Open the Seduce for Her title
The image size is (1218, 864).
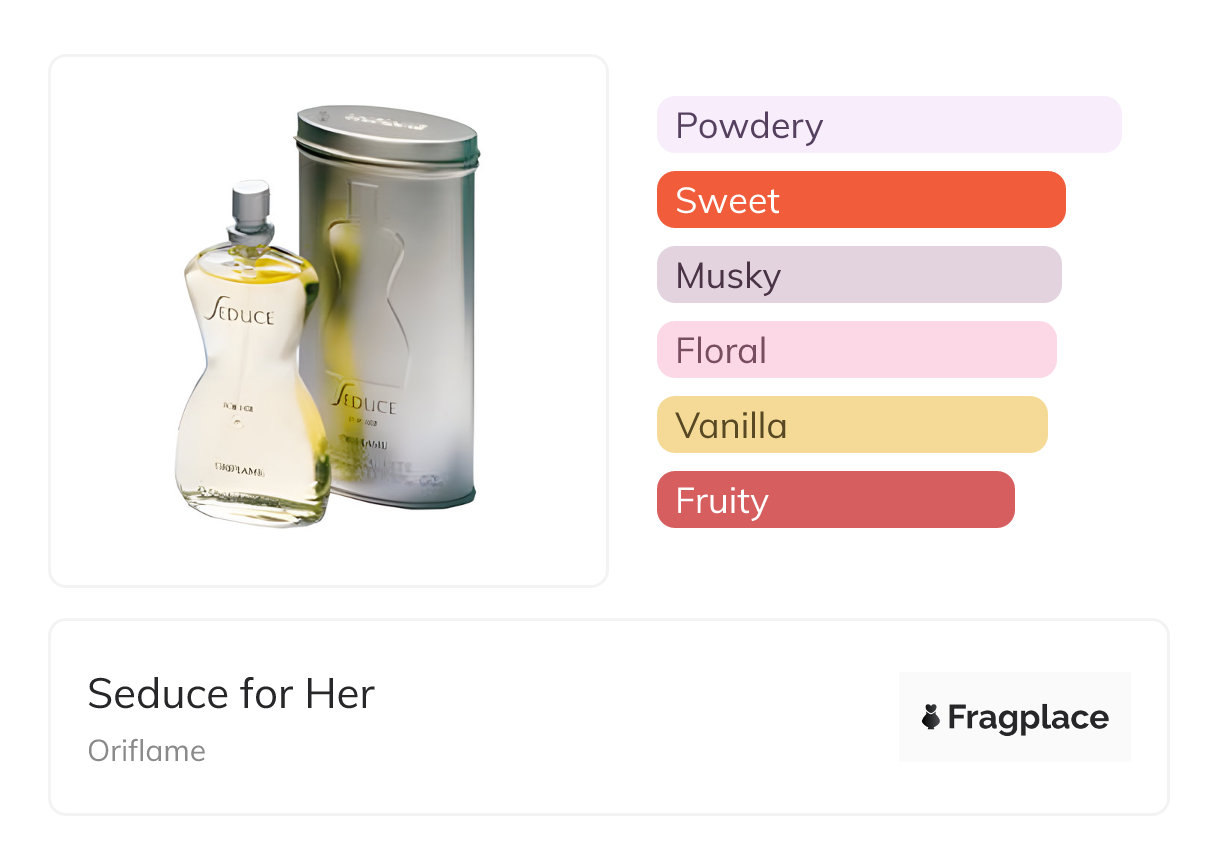point(231,694)
